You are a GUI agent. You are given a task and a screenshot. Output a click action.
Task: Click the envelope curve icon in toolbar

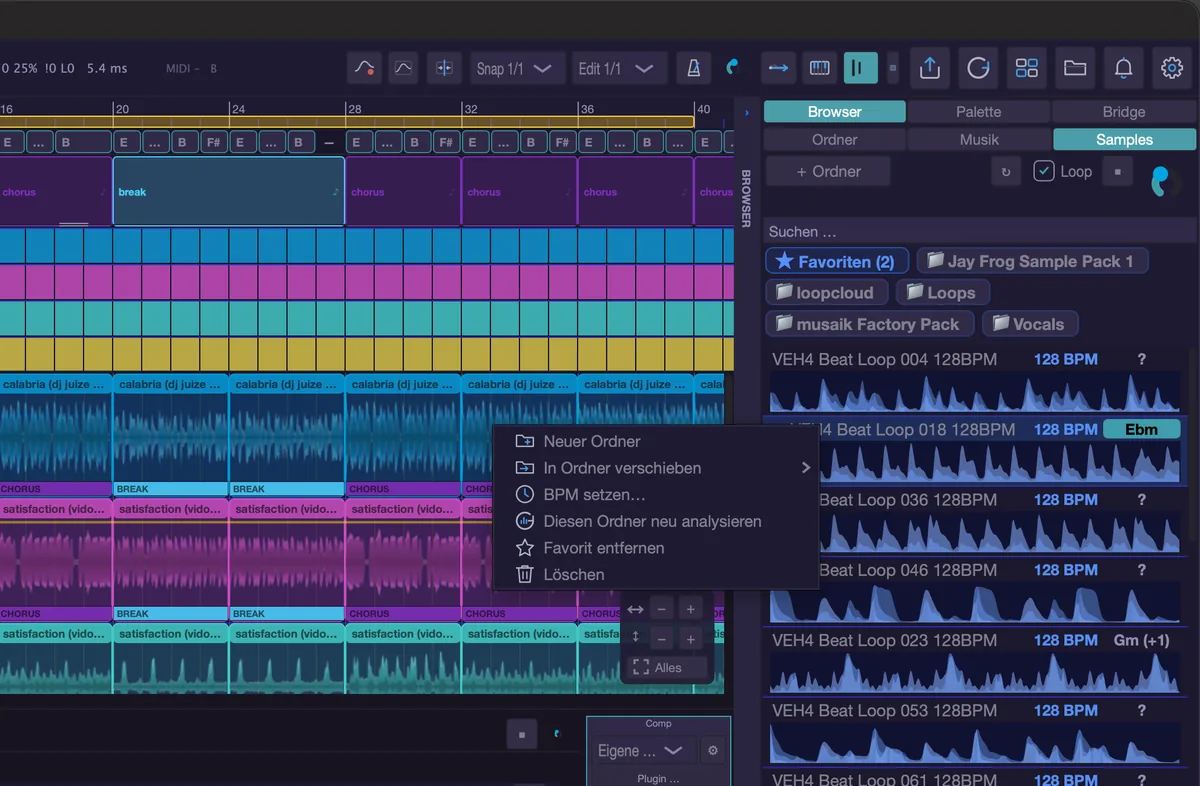point(403,68)
